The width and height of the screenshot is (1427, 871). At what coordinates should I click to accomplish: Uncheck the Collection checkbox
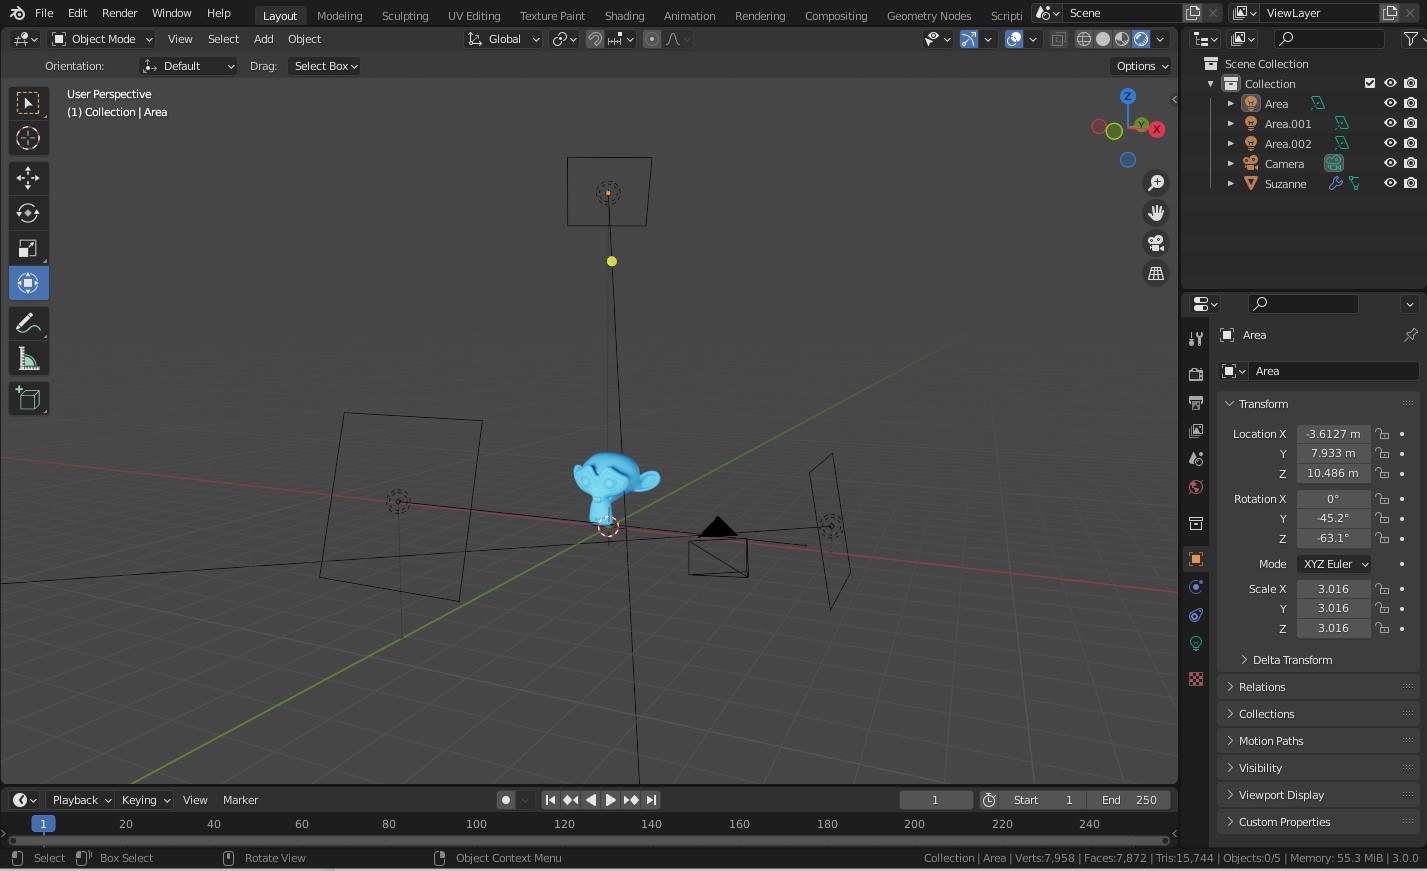click(1369, 83)
